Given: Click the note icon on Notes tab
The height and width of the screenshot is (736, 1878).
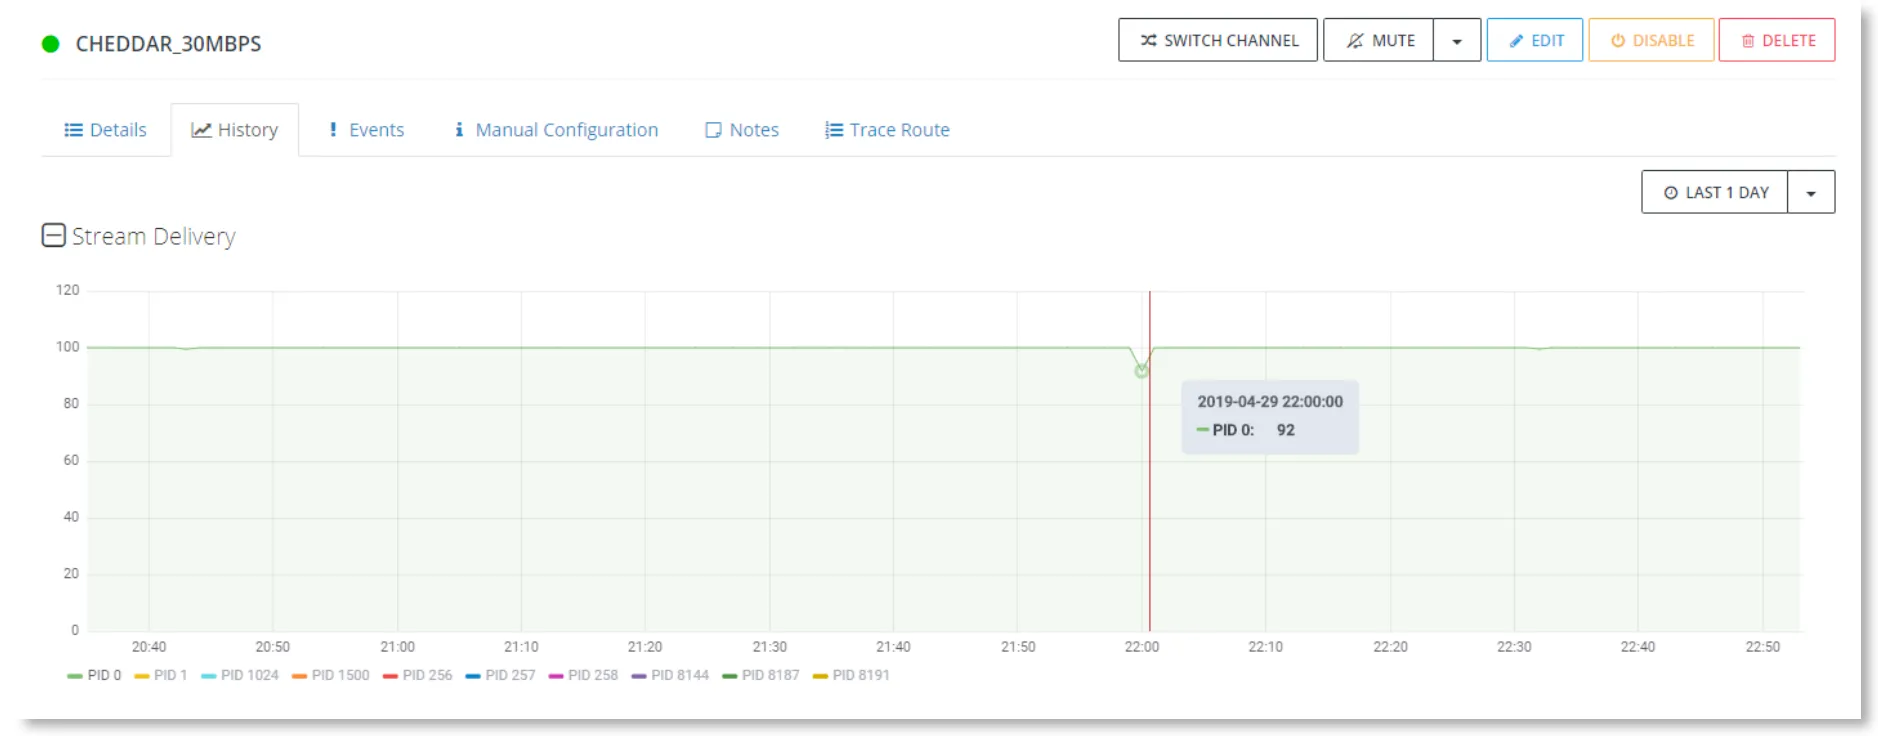Looking at the screenshot, I should (713, 130).
